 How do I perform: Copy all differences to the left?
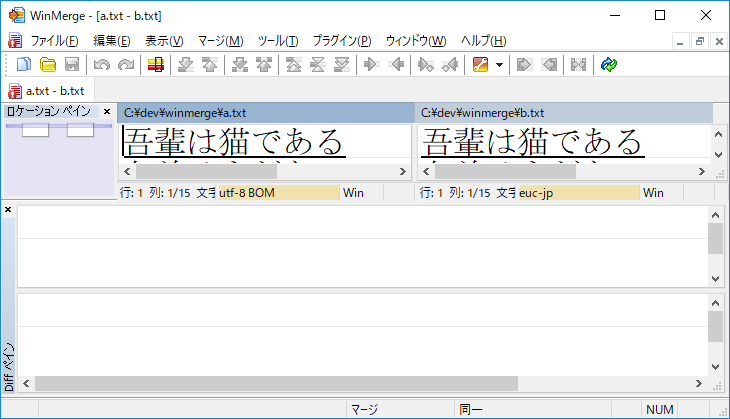pyautogui.click(x=549, y=64)
